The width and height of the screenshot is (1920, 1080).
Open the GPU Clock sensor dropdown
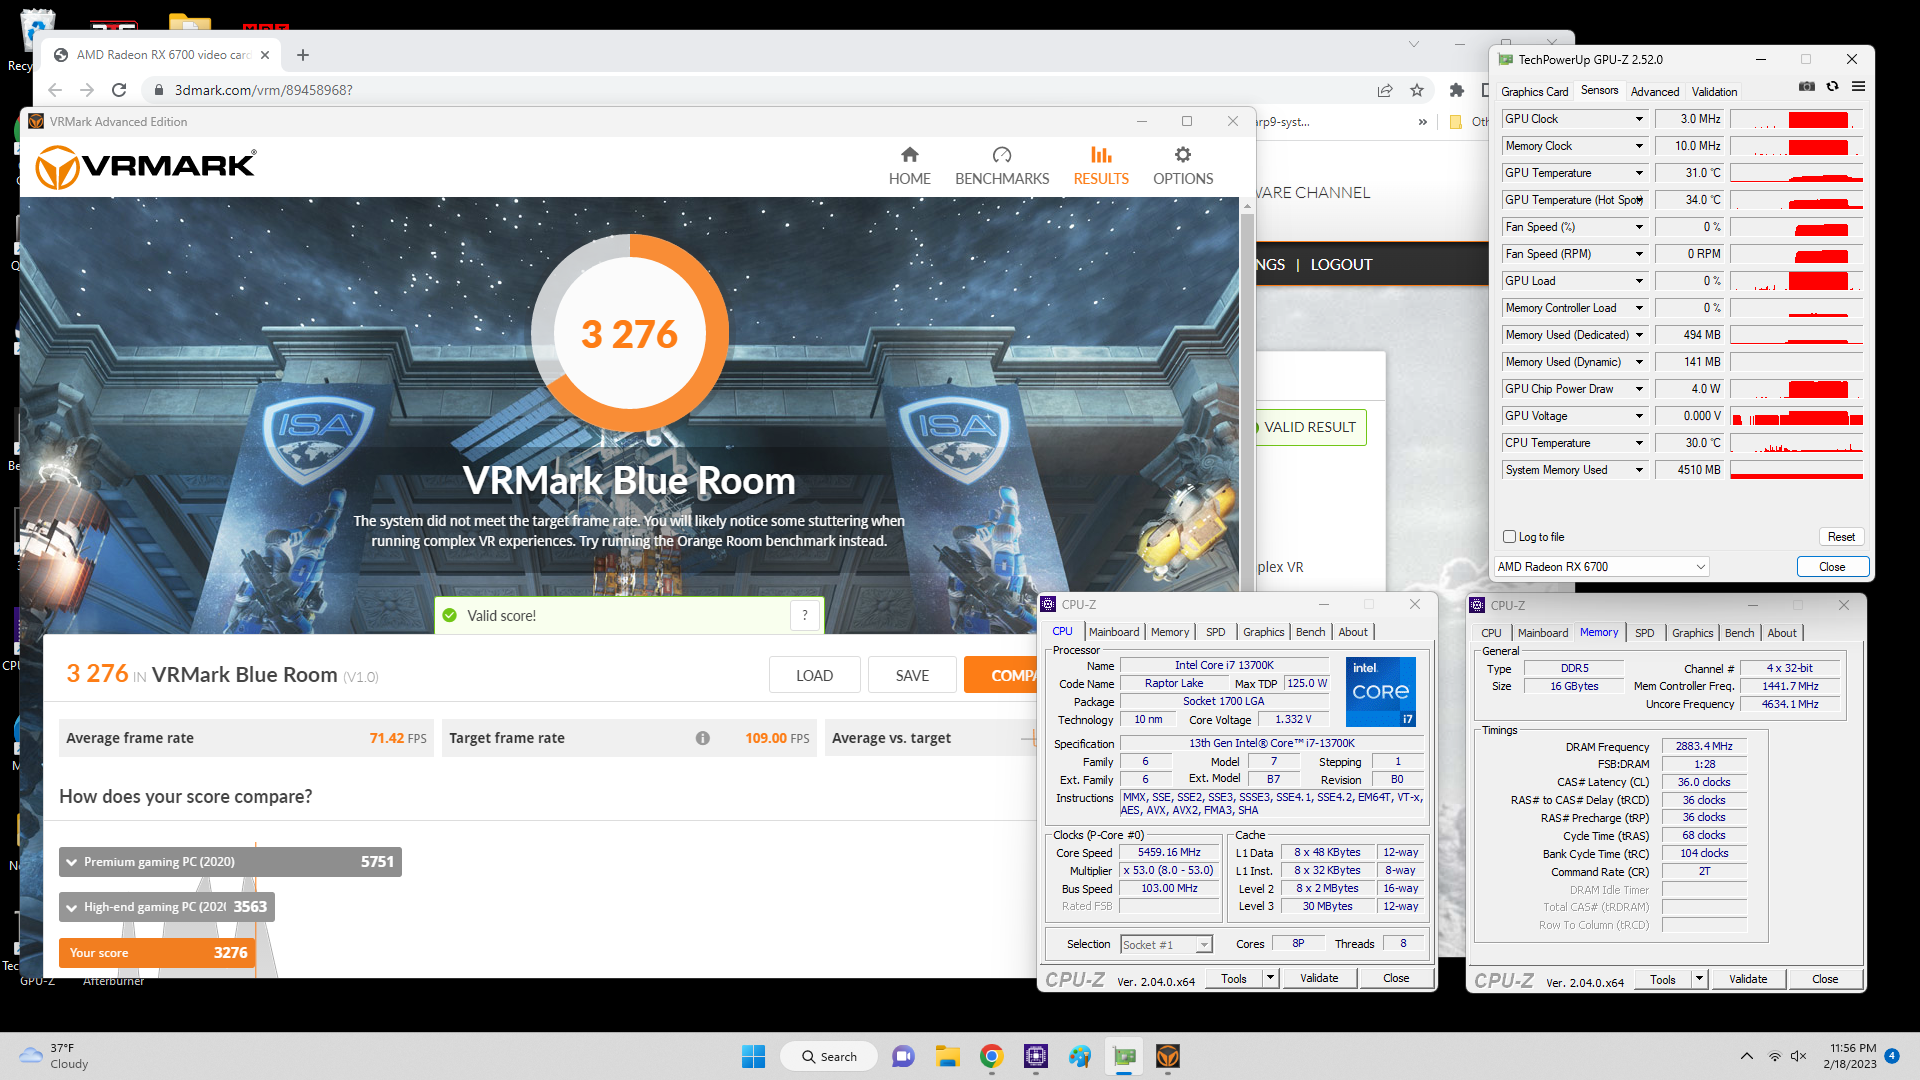(1639, 119)
